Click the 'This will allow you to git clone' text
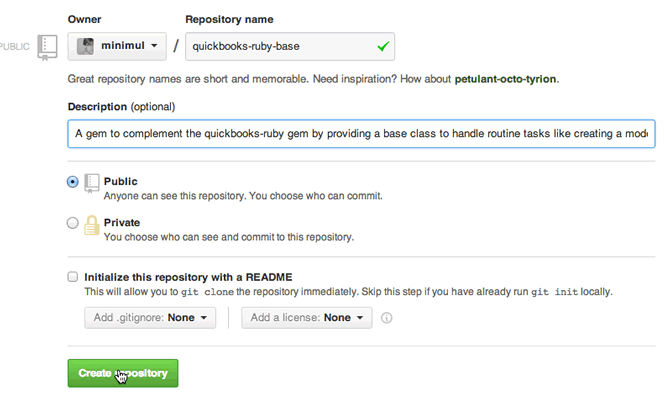664x404 pixels. [348, 292]
